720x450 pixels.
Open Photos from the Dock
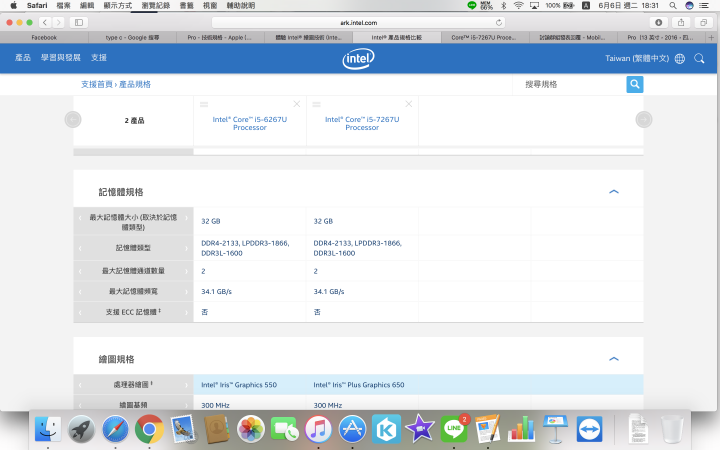[x=251, y=430]
